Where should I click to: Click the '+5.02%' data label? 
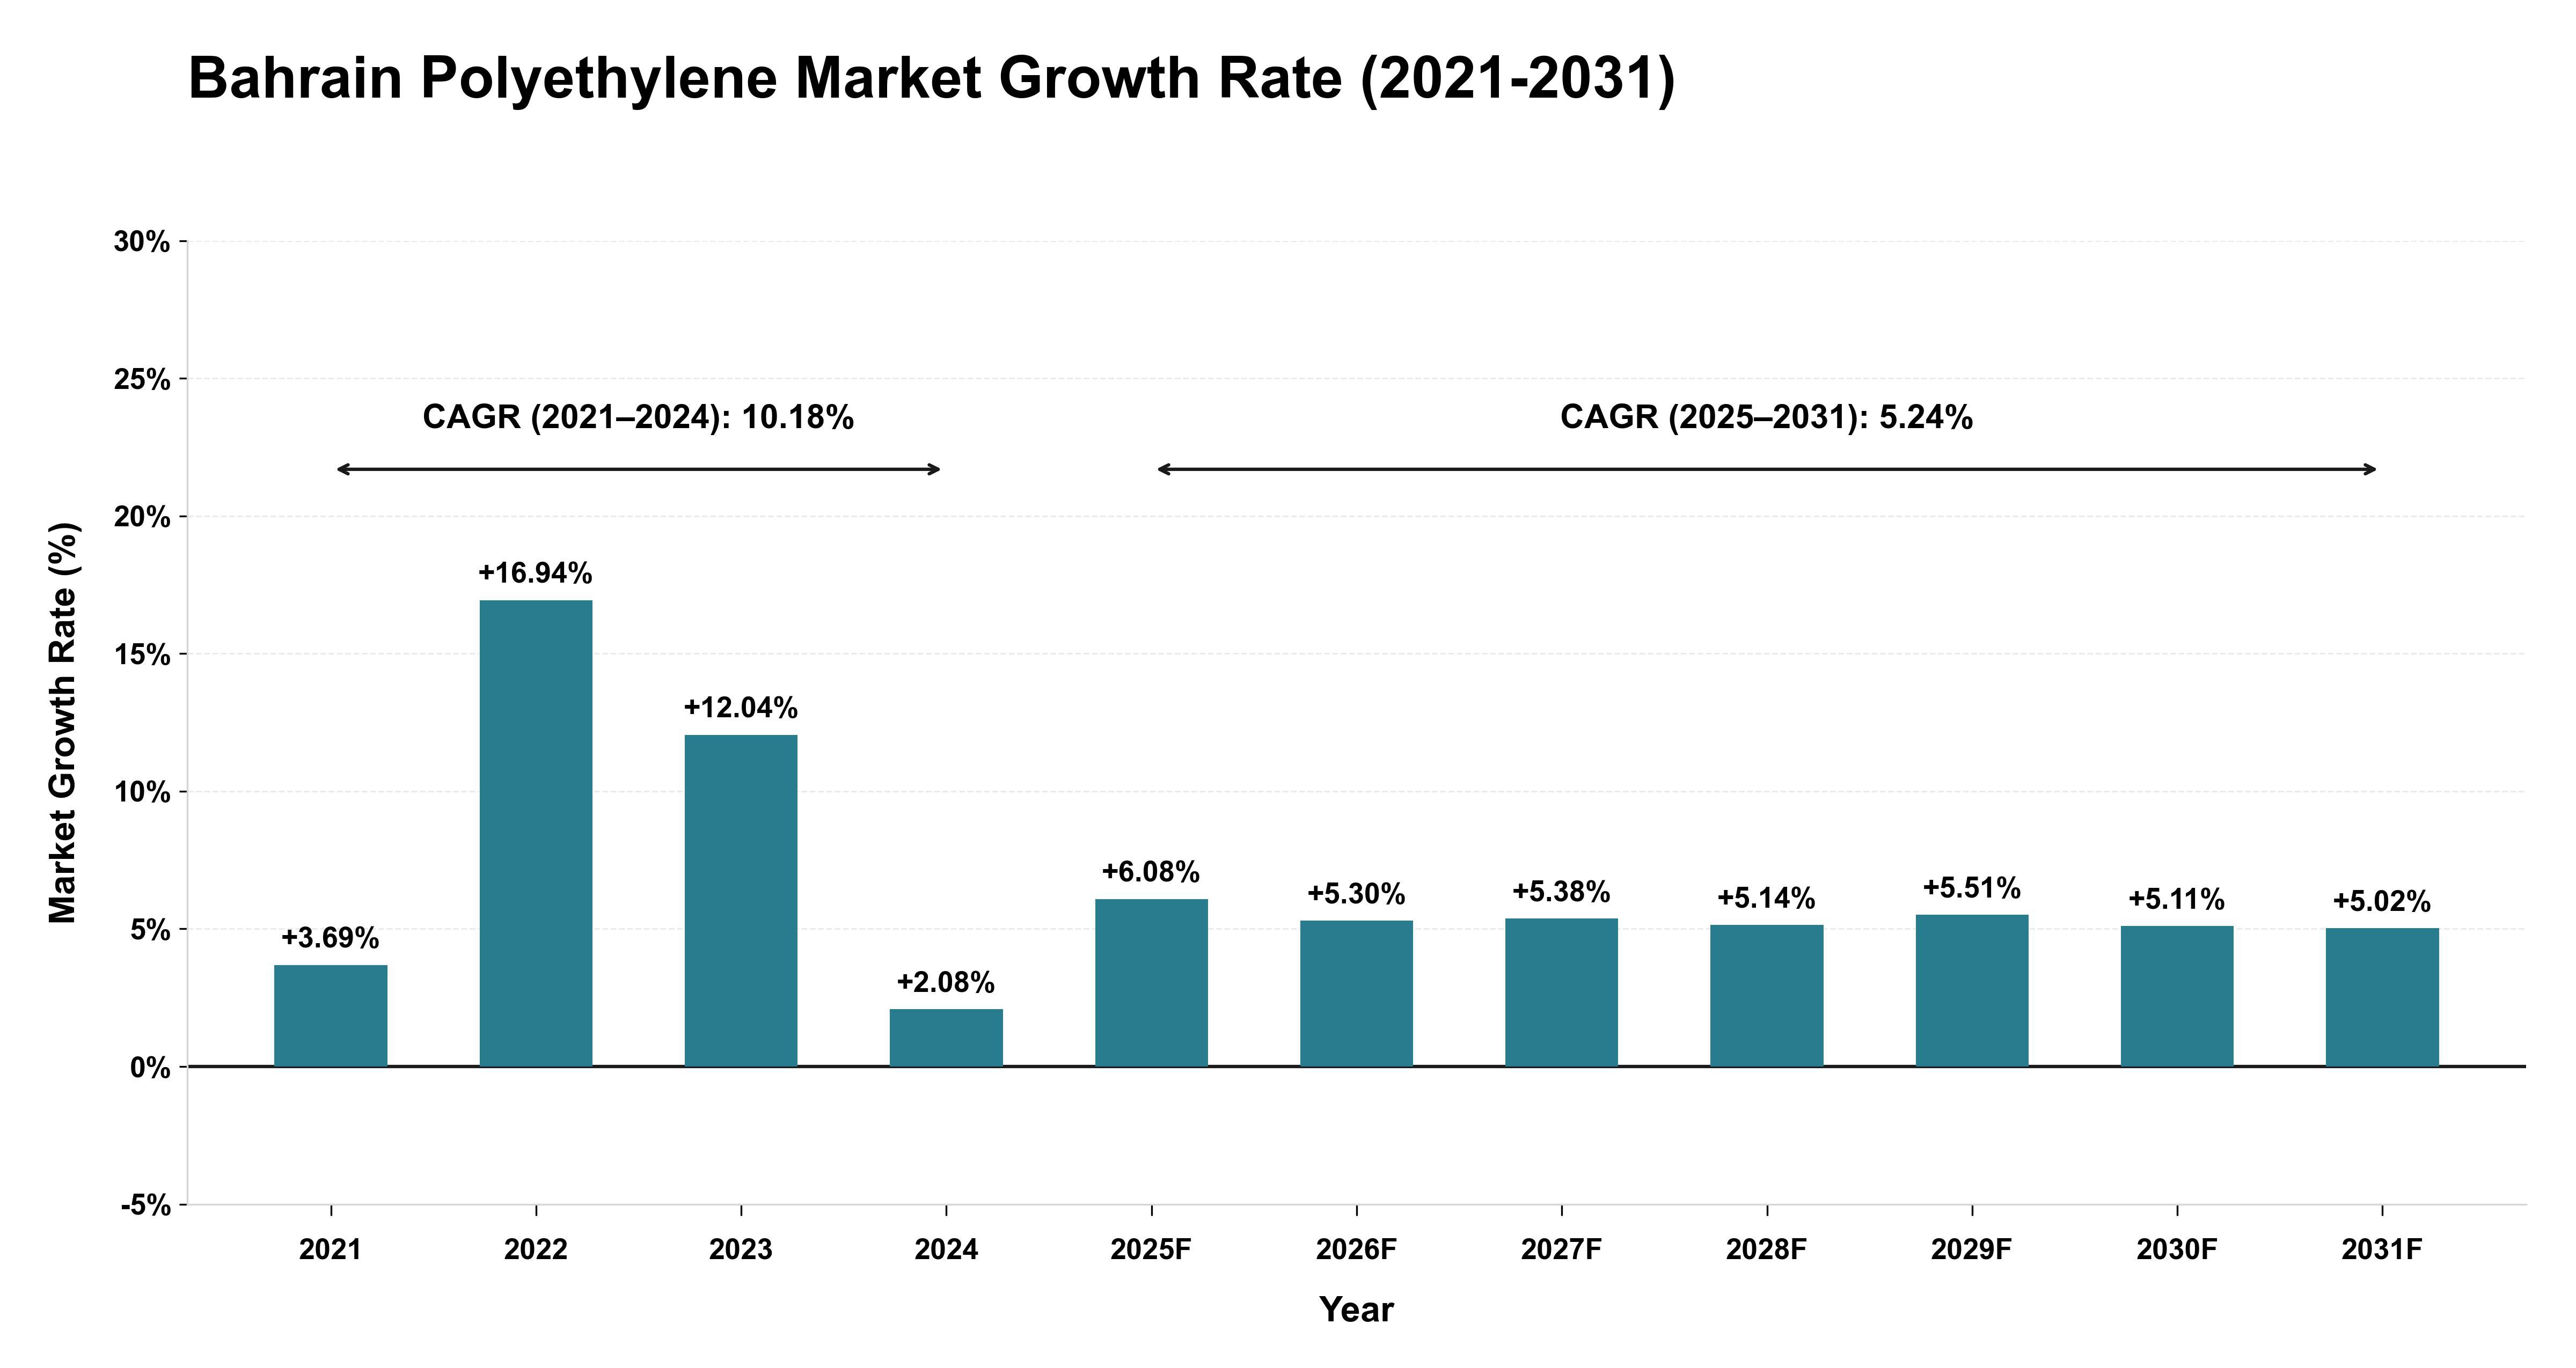click(x=2382, y=901)
